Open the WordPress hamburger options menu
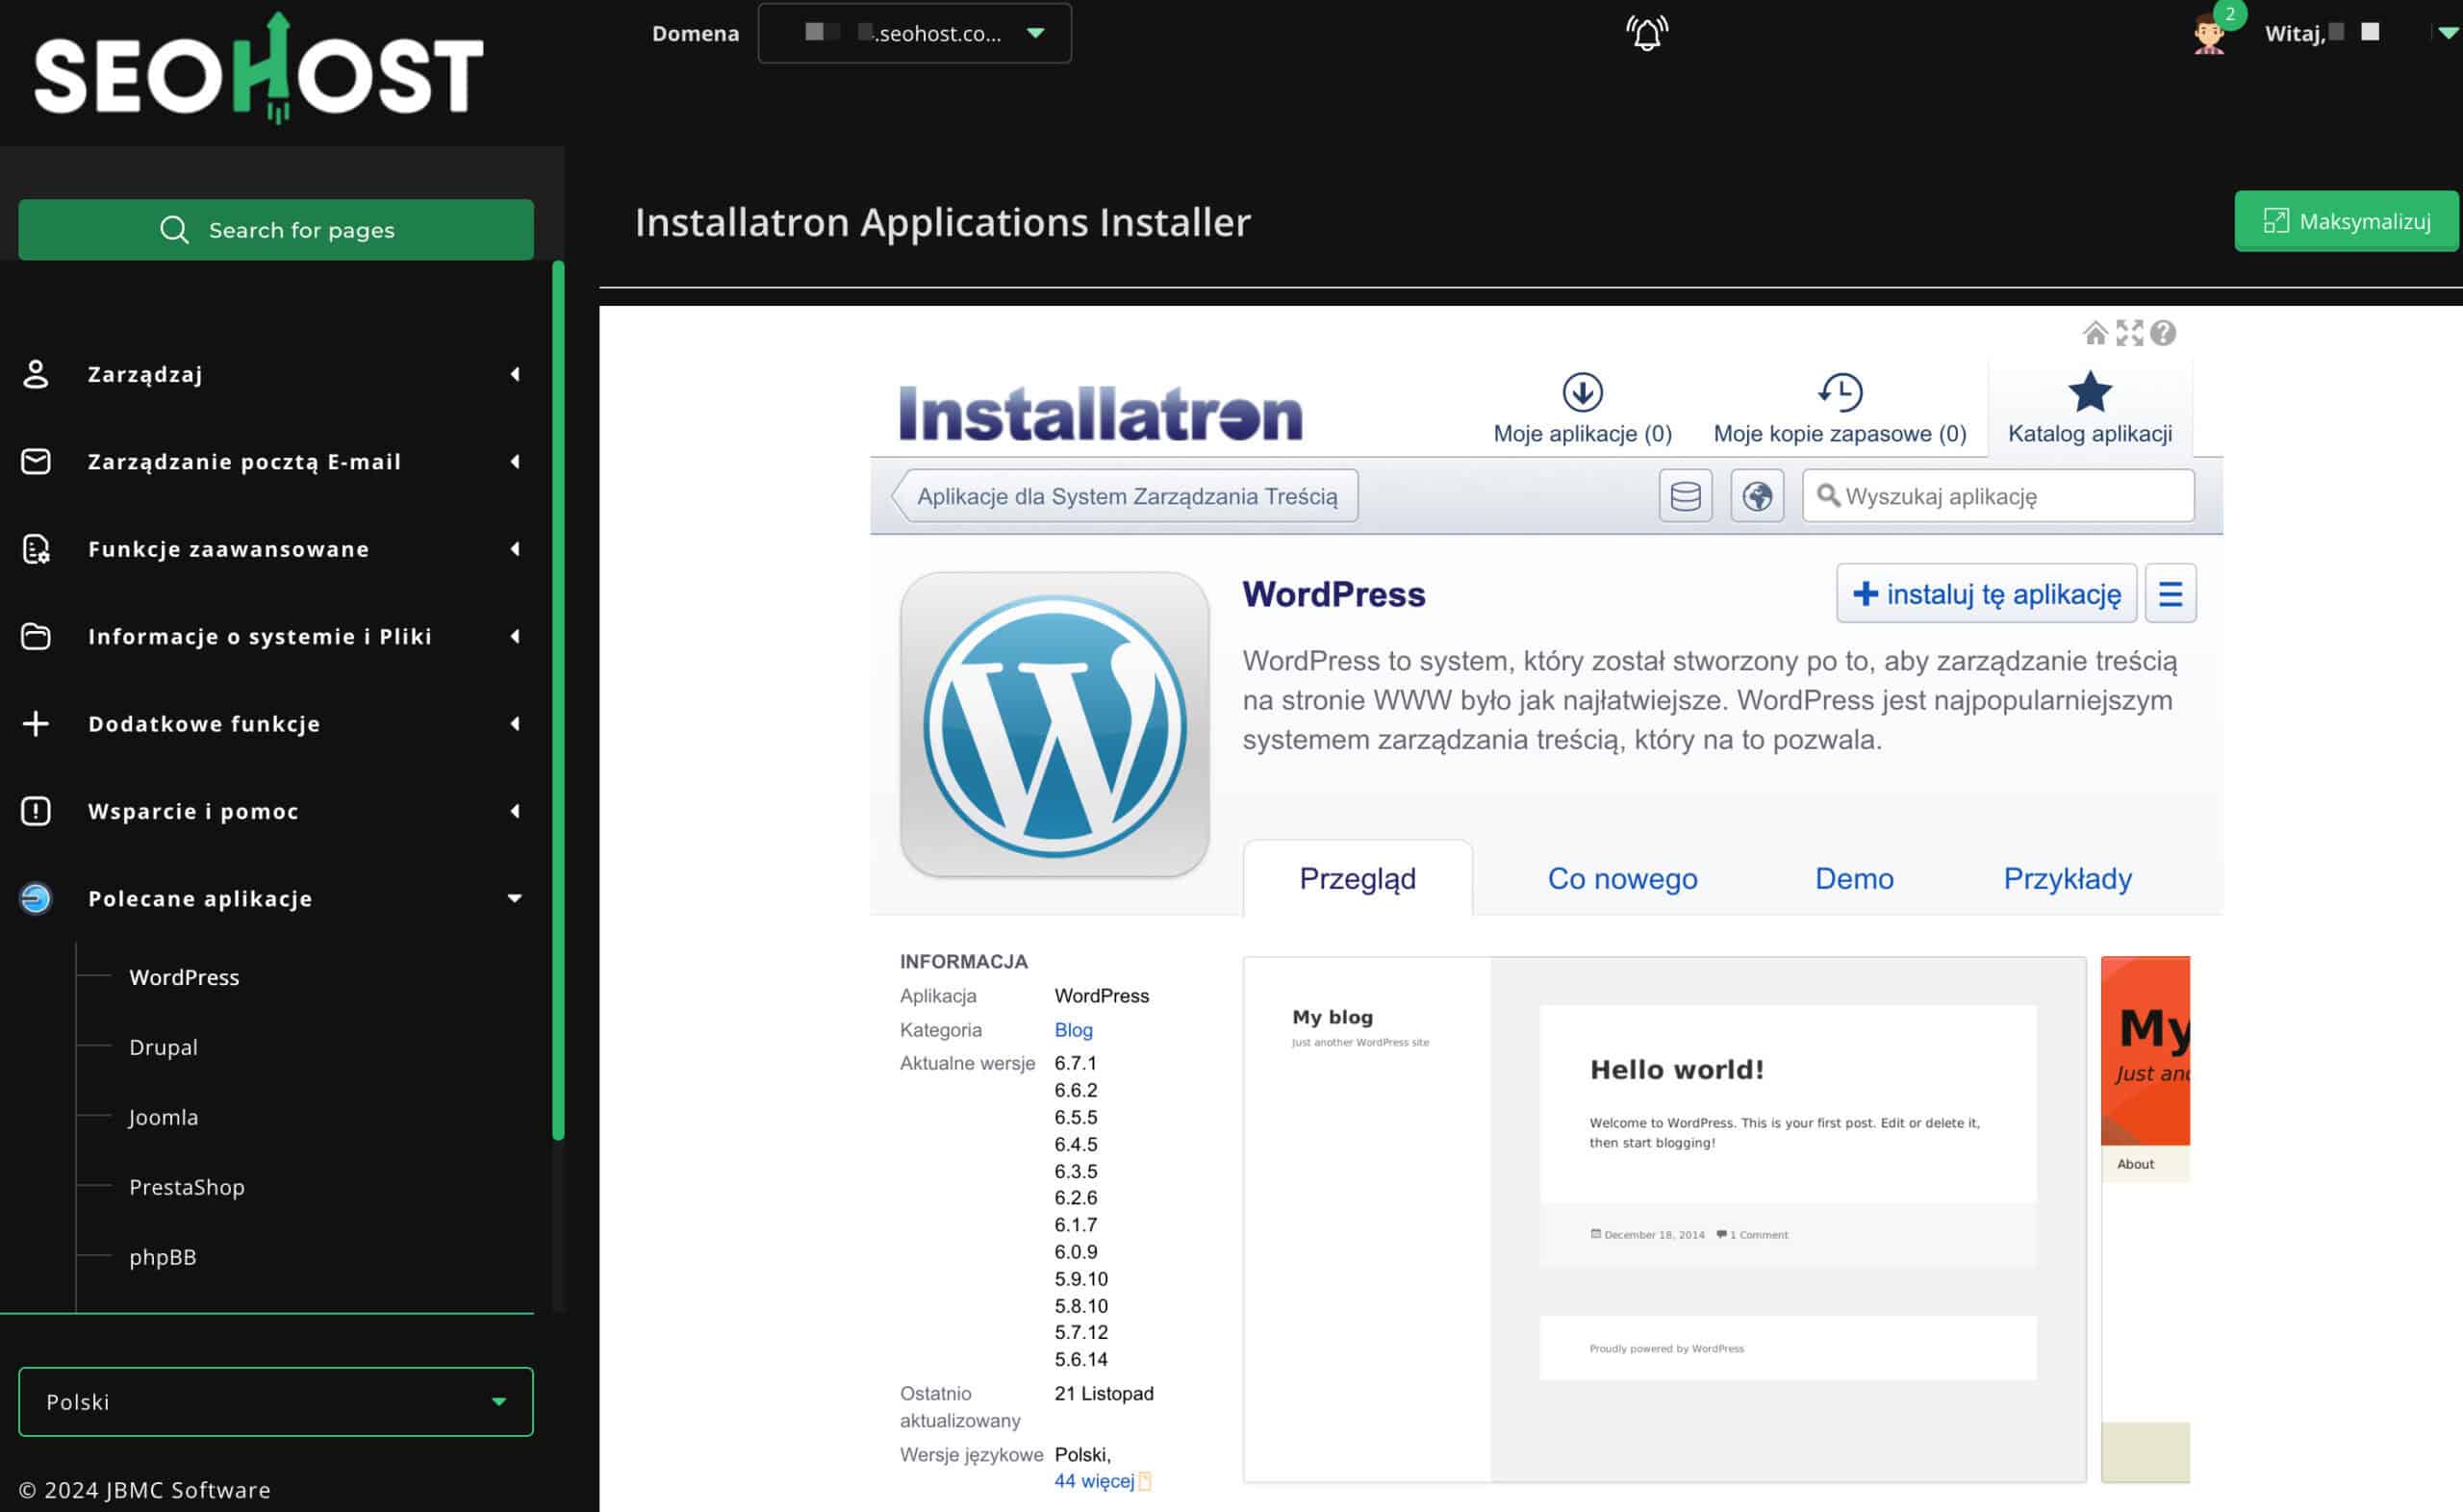This screenshot has width=2463, height=1512. (x=2170, y=594)
